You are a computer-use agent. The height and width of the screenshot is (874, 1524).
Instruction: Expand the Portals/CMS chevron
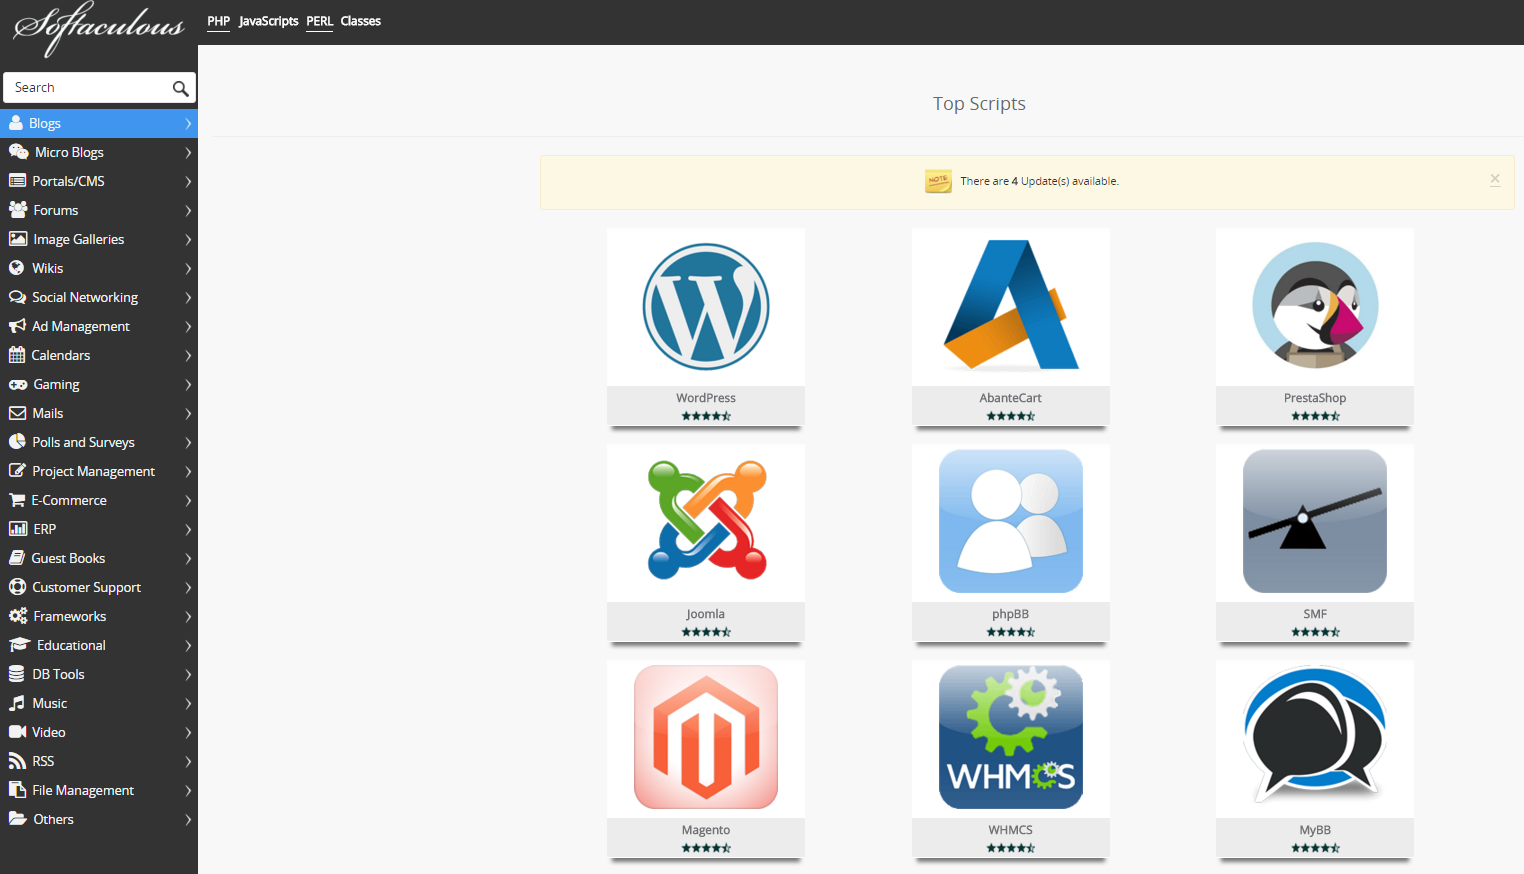pyautogui.click(x=188, y=181)
